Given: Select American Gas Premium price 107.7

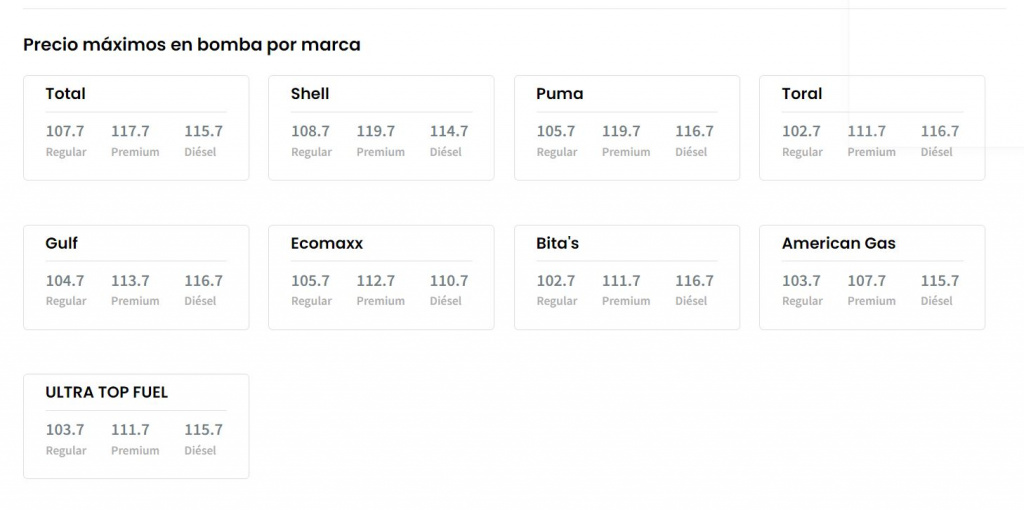Looking at the screenshot, I should [867, 281].
